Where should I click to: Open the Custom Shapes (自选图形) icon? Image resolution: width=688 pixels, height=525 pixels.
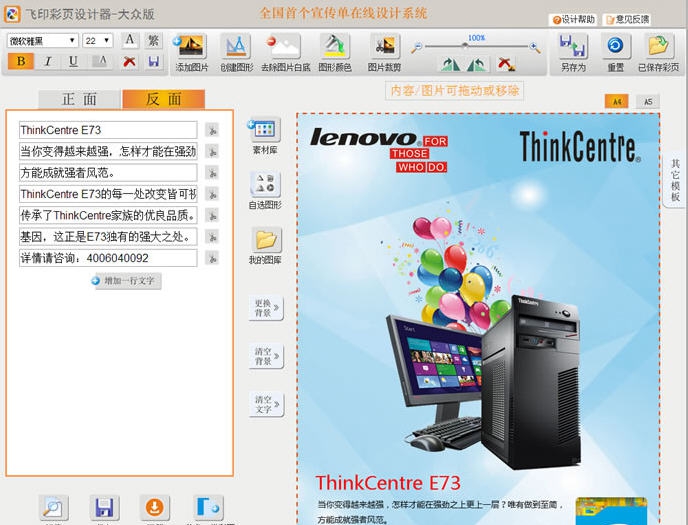pos(265,184)
